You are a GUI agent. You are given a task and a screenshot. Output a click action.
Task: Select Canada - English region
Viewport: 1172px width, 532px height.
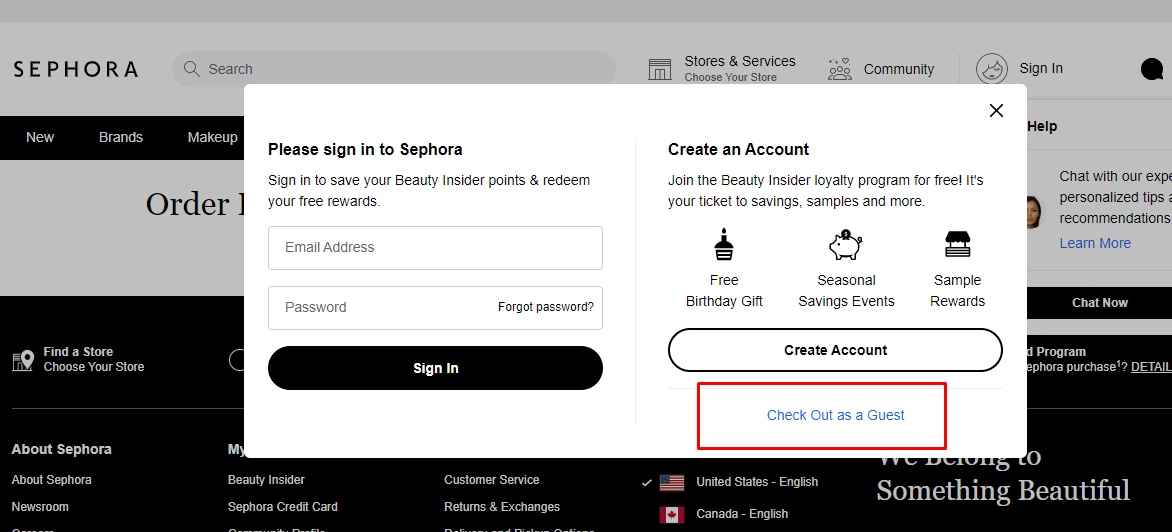(x=742, y=514)
